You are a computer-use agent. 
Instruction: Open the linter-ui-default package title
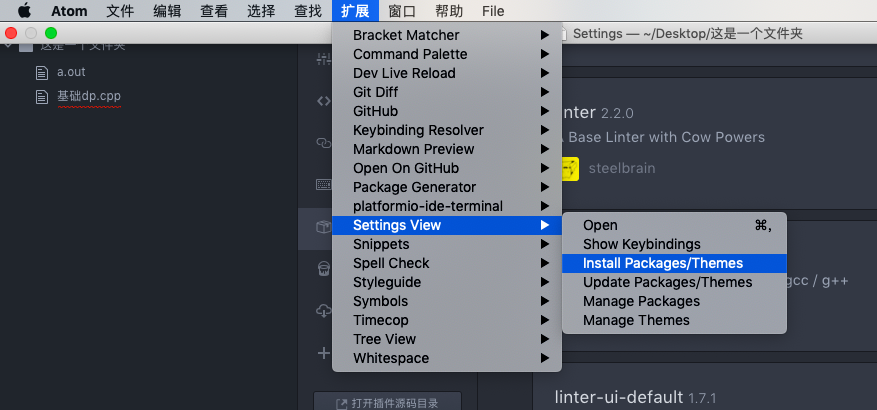pos(619,397)
